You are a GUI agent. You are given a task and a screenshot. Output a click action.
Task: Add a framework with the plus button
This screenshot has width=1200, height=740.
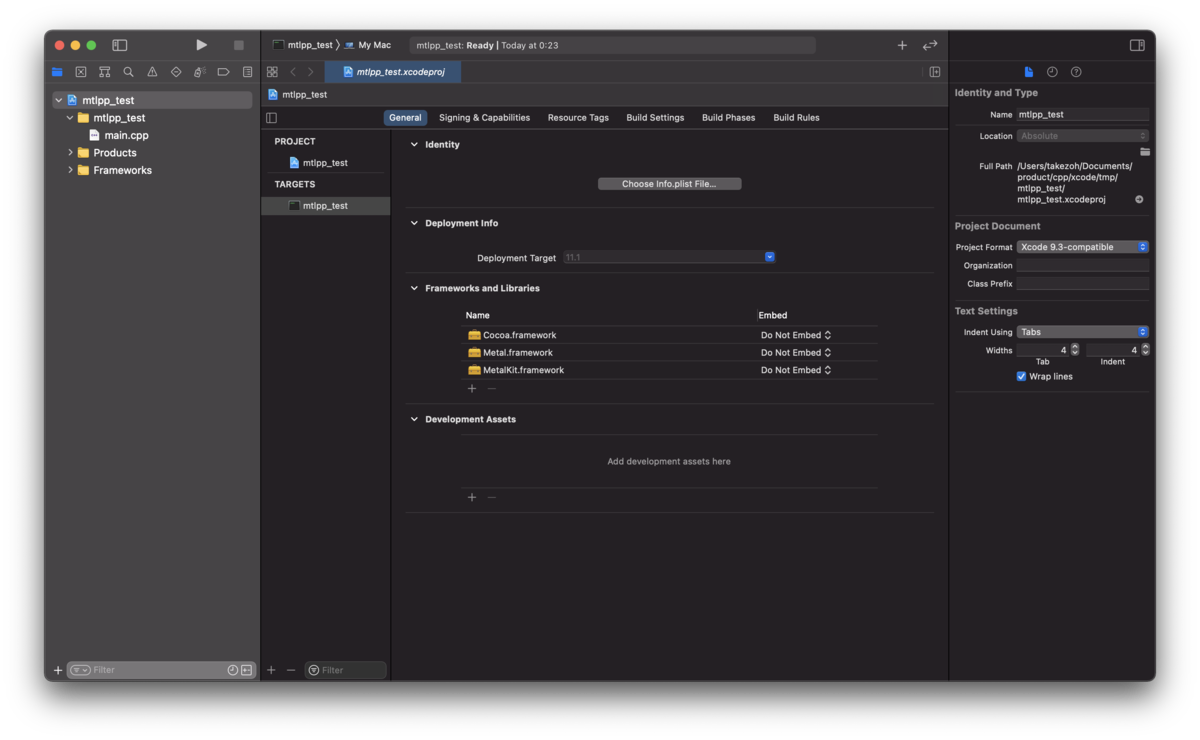tap(472, 388)
